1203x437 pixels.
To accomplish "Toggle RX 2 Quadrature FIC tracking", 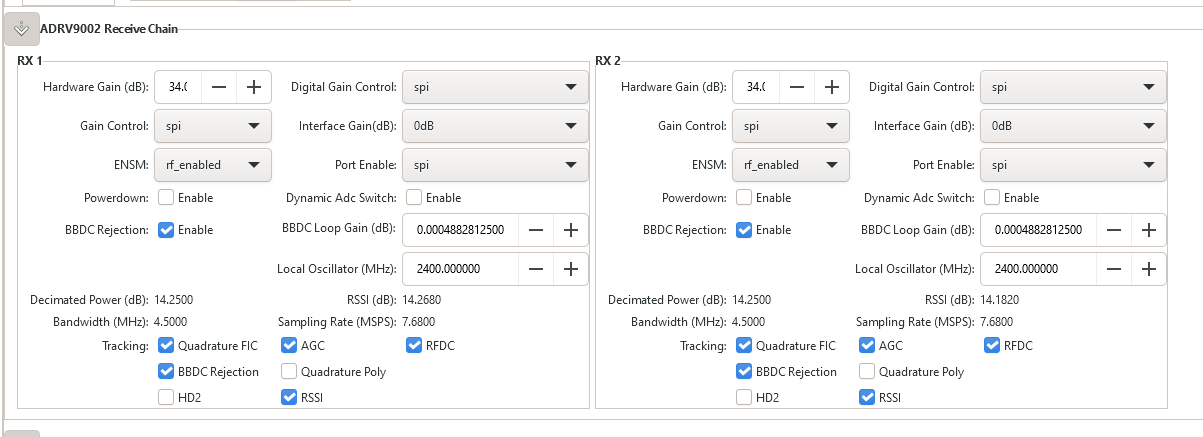I will (744, 346).
